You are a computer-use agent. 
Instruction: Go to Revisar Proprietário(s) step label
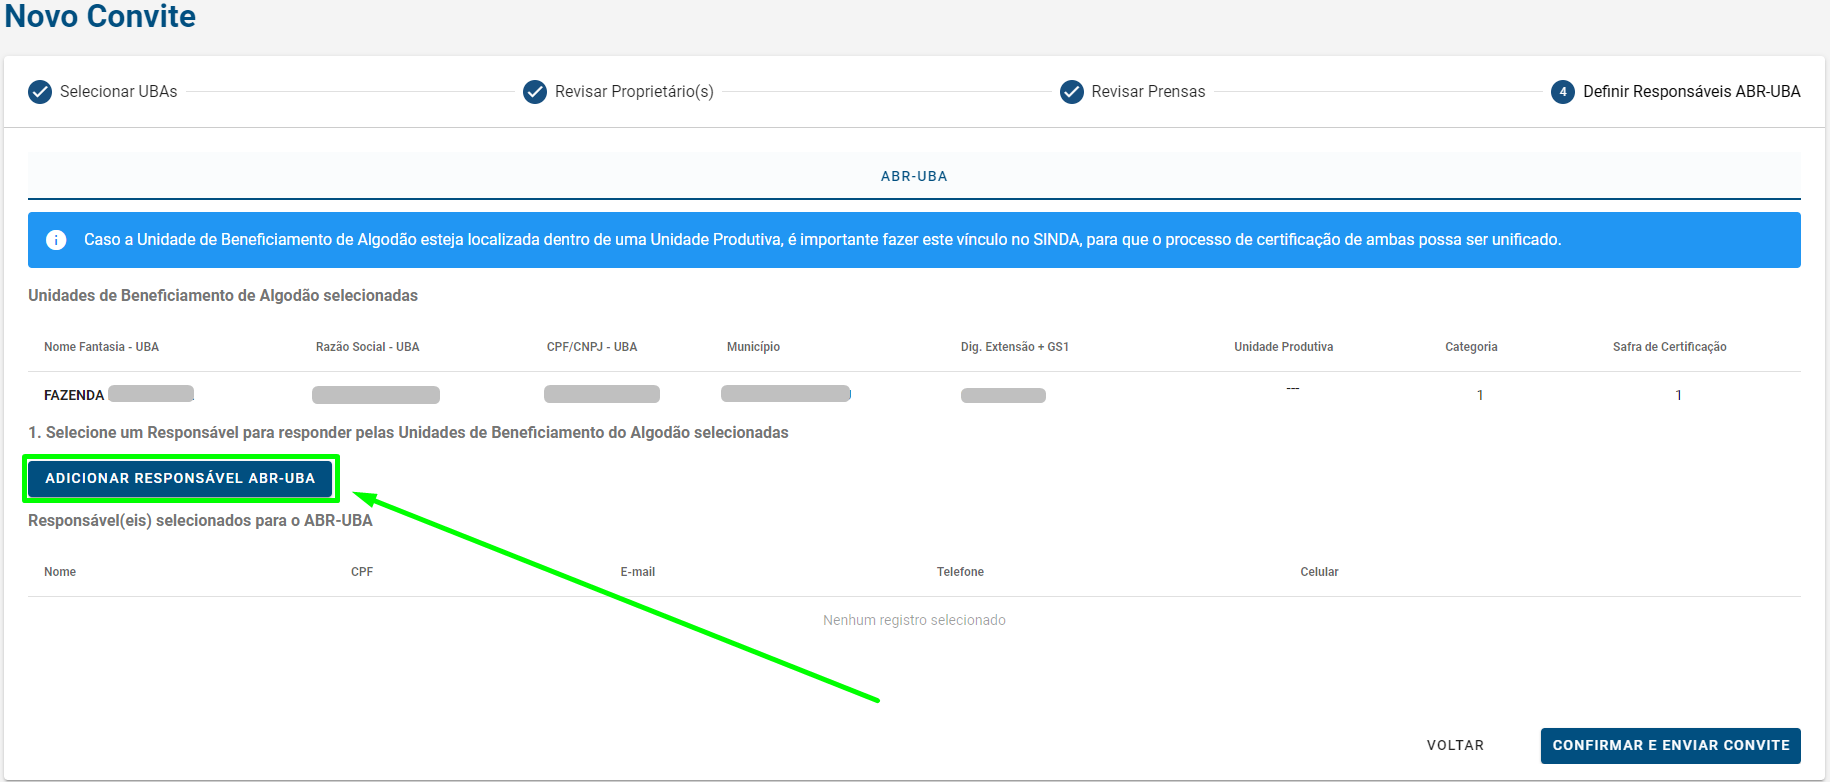click(634, 92)
